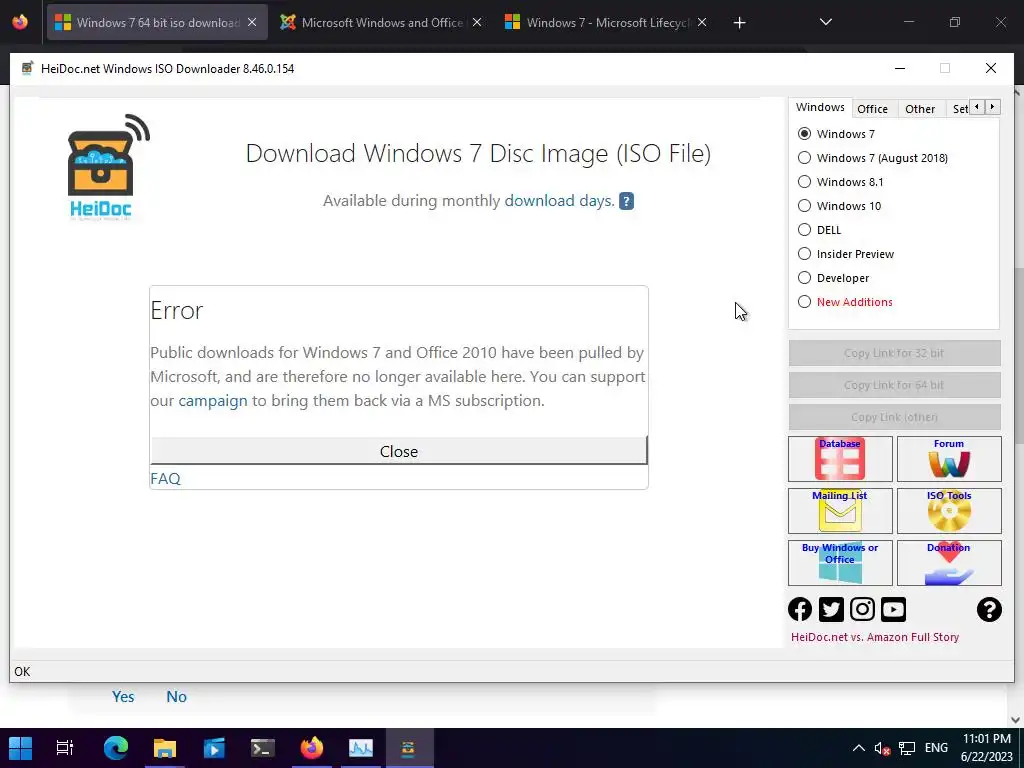
Task: Open the ISO Tools icon button
Action: pyautogui.click(x=949, y=511)
